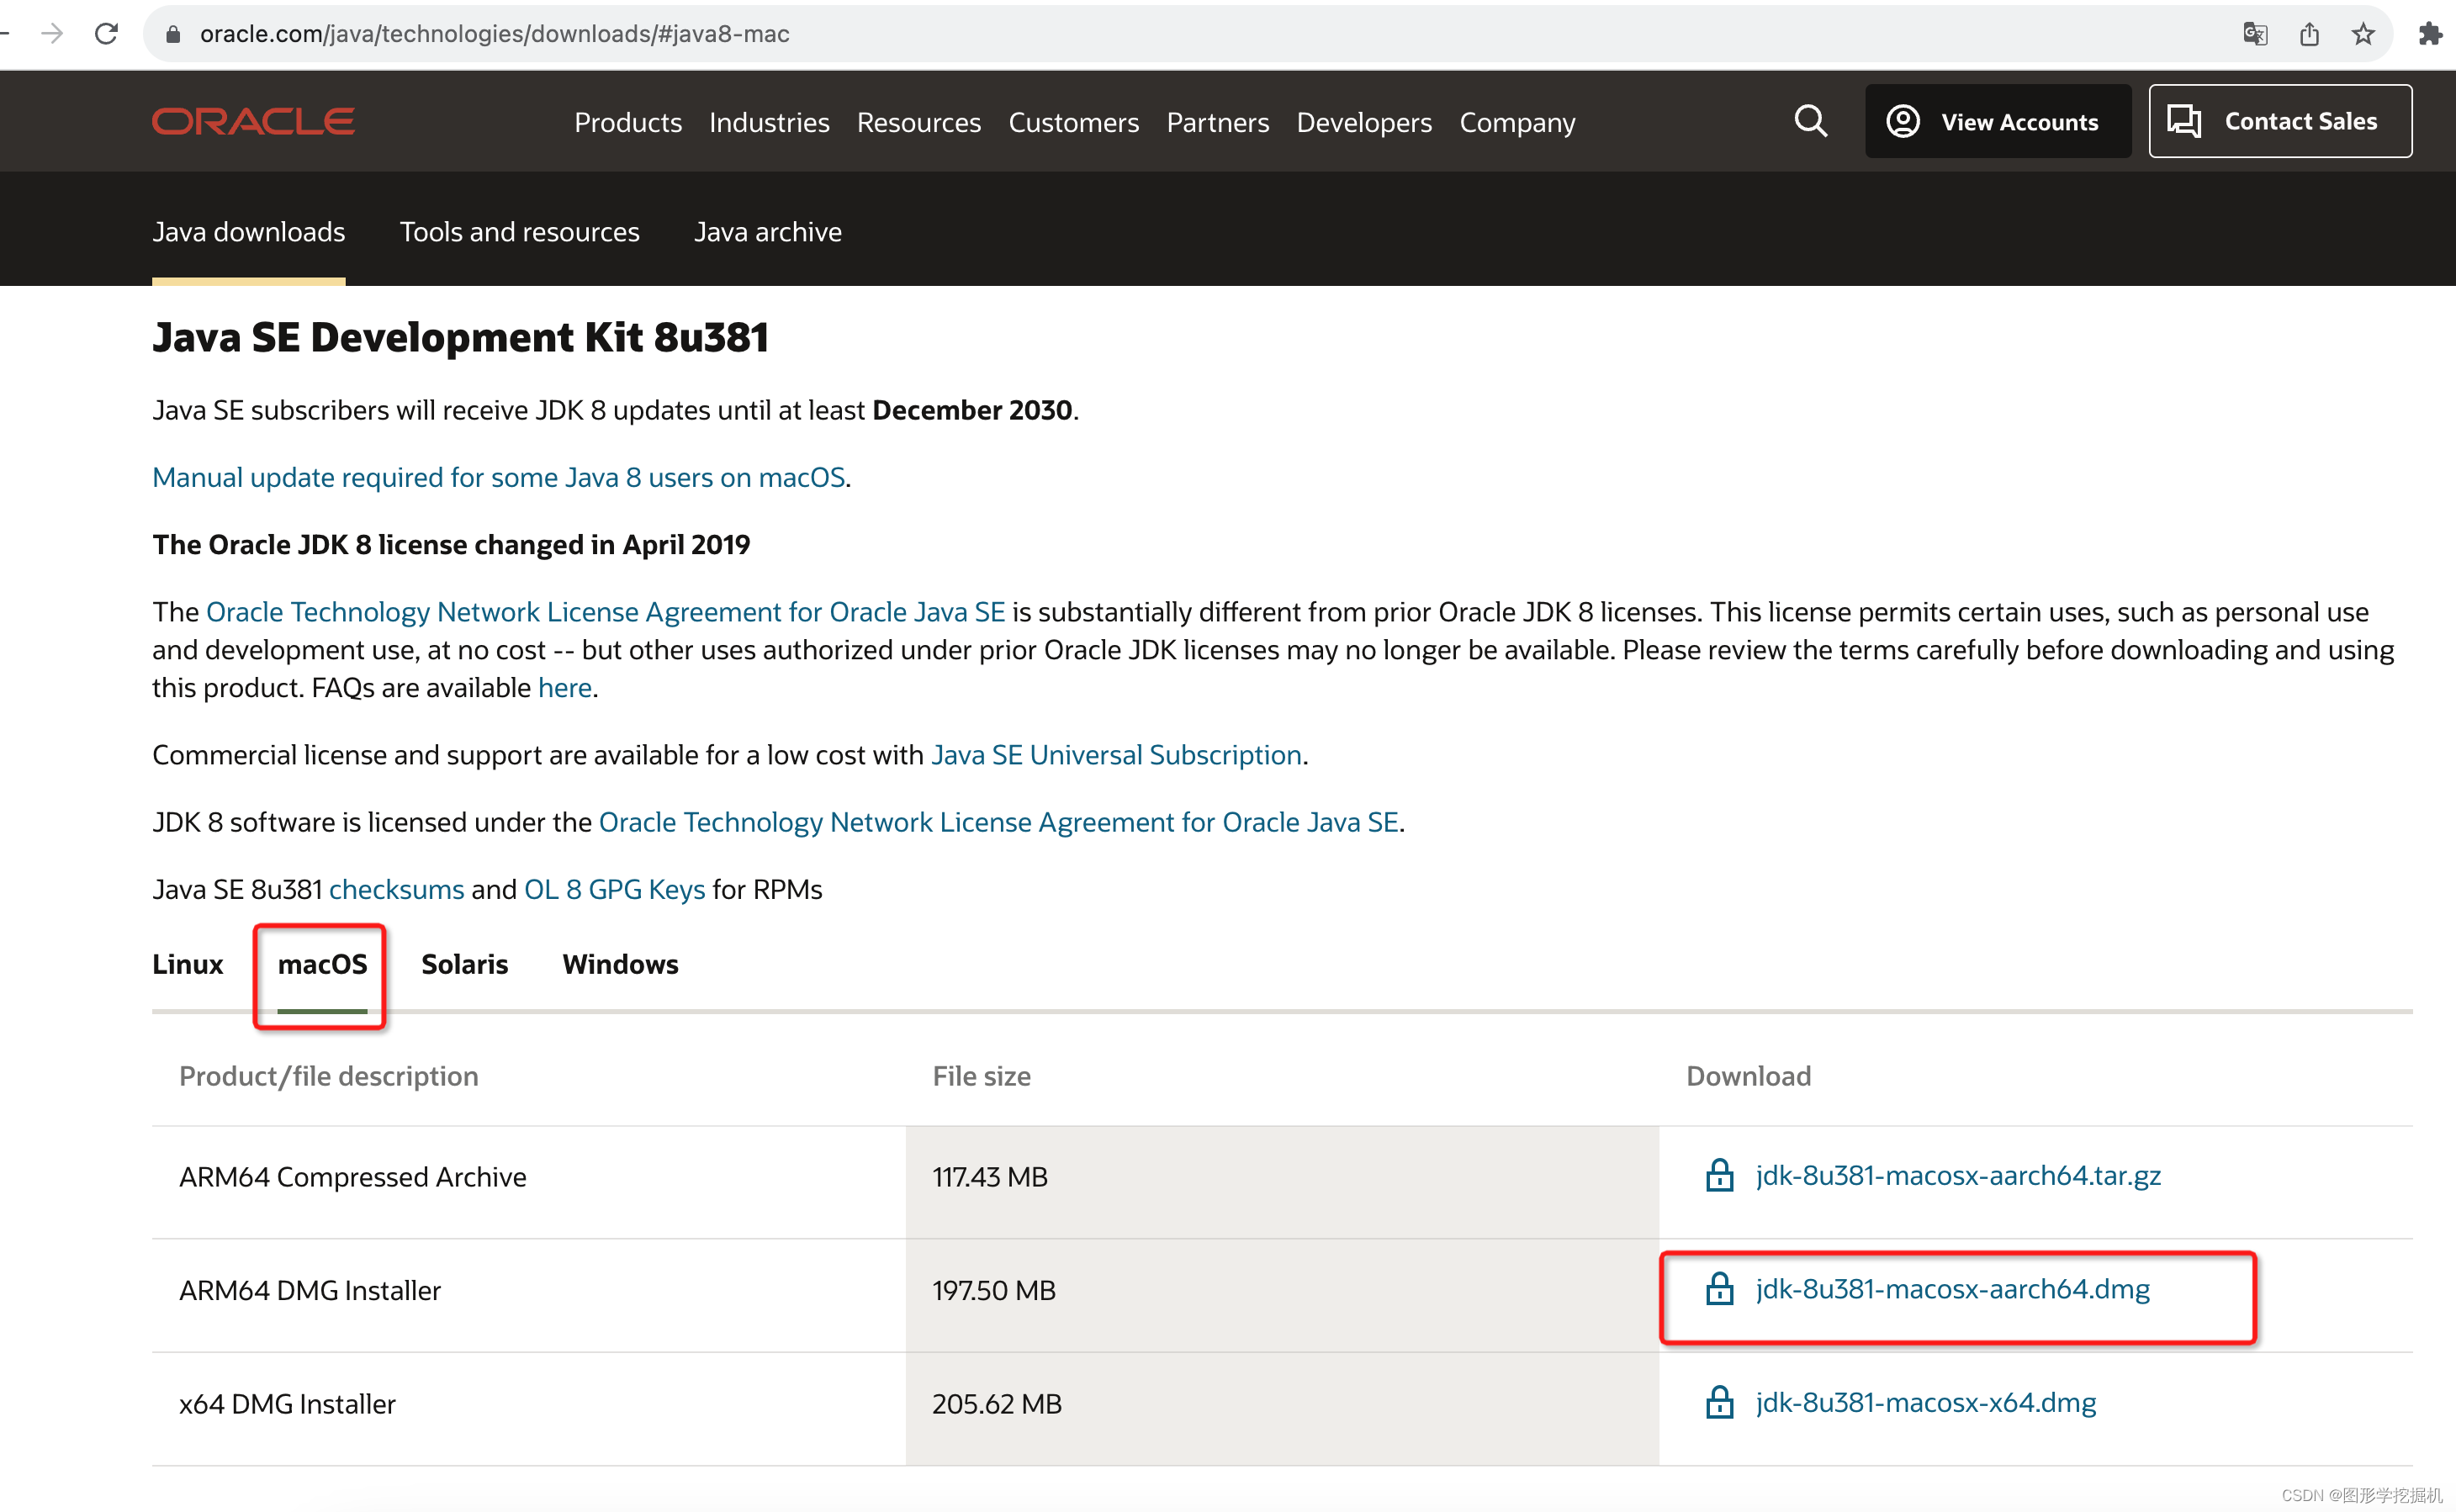Open browser extensions puzzle icon
This screenshot has width=2456, height=1512.
[2430, 34]
